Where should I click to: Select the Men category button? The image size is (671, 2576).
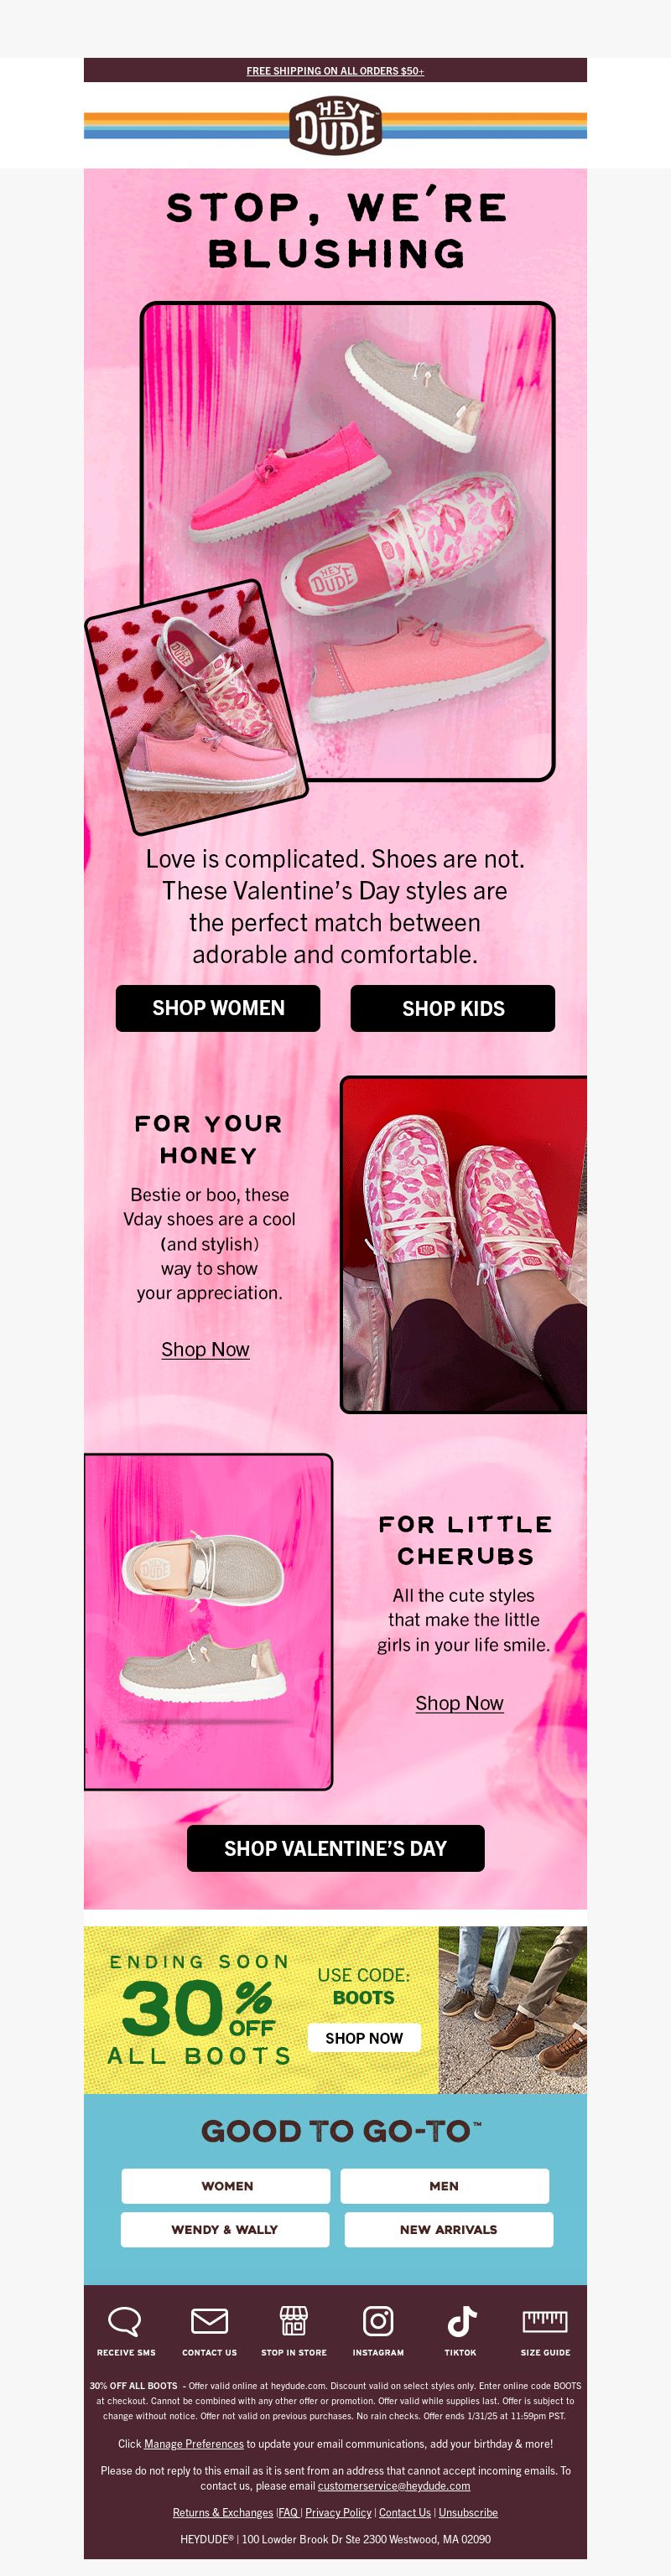coord(444,2186)
